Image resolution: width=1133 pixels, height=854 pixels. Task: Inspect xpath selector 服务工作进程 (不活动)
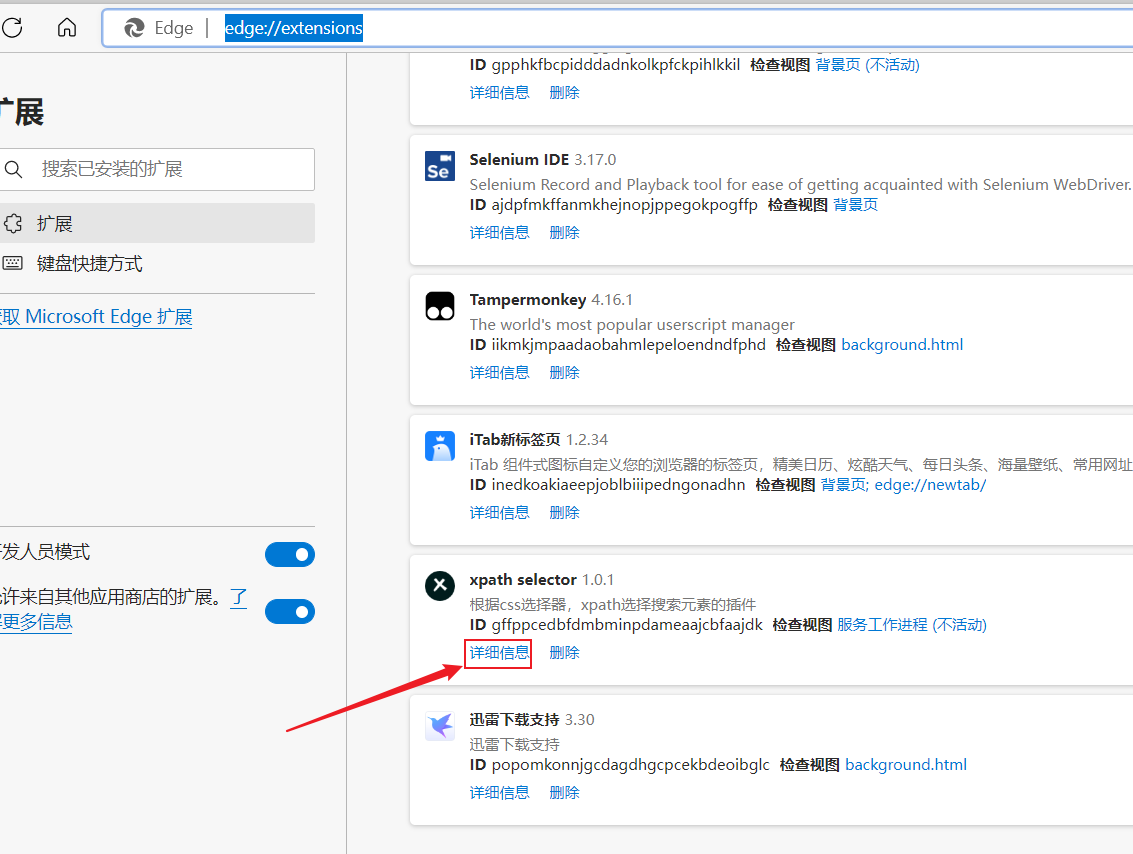coord(912,625)
